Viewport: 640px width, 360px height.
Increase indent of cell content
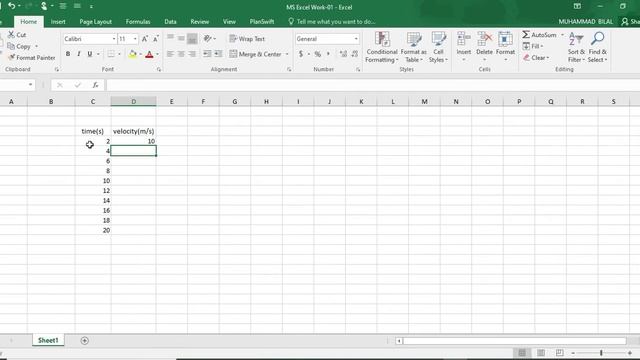[x=218, y=54]
